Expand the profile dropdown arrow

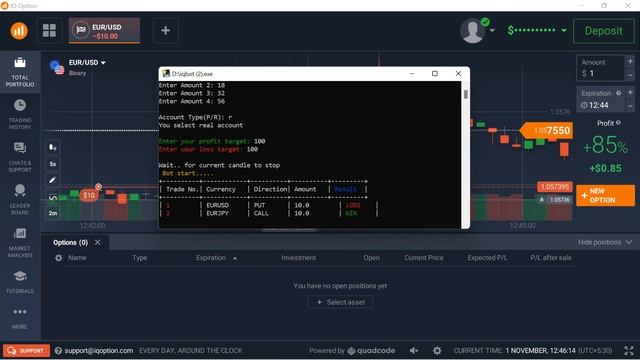[x=492, y=31]
